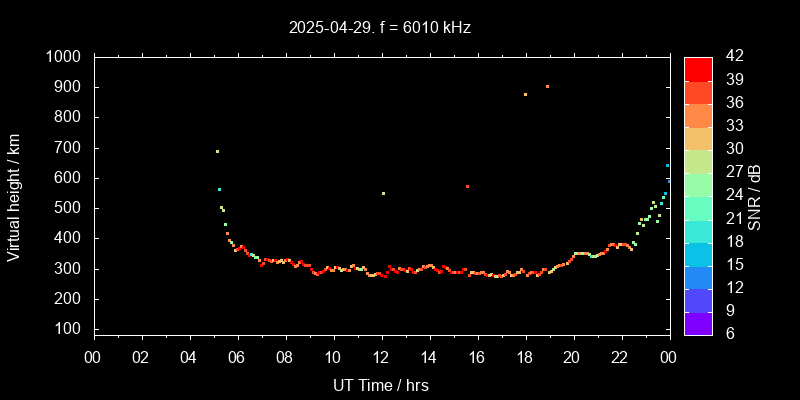The image size is (800, 400).
Task: Select the turquoise colorbar segment between 18 and 21
Action: point(698,229)
